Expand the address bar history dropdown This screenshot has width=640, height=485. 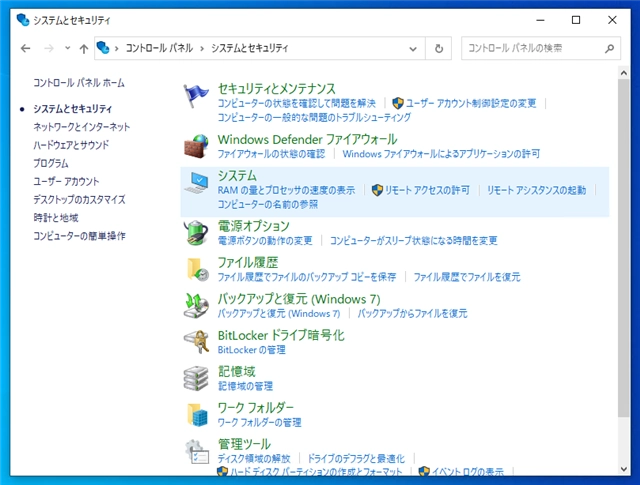coord(413,49)
